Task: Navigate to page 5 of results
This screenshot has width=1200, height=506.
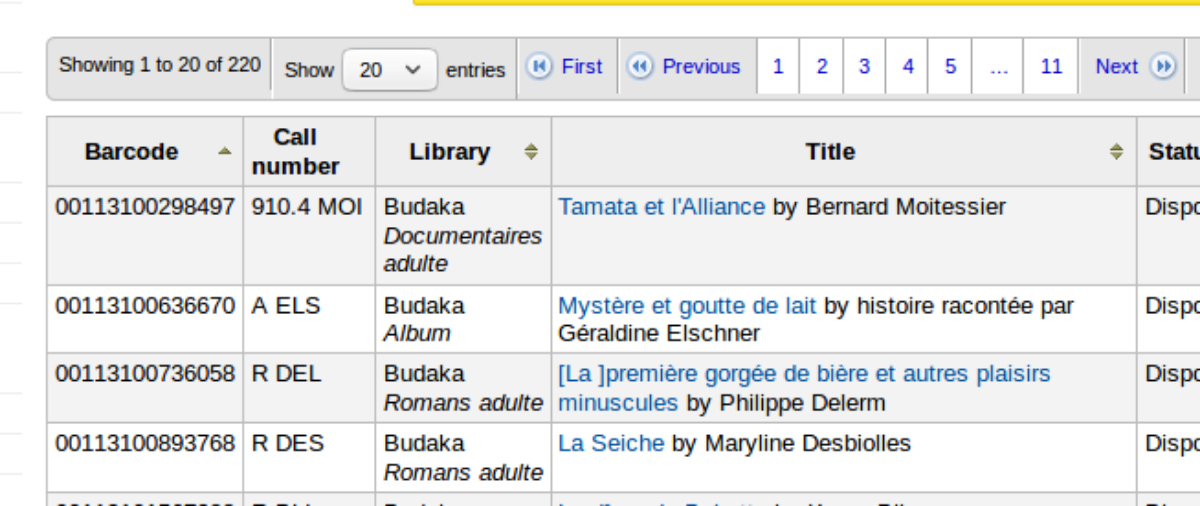Action: click(x=950, y=67)
